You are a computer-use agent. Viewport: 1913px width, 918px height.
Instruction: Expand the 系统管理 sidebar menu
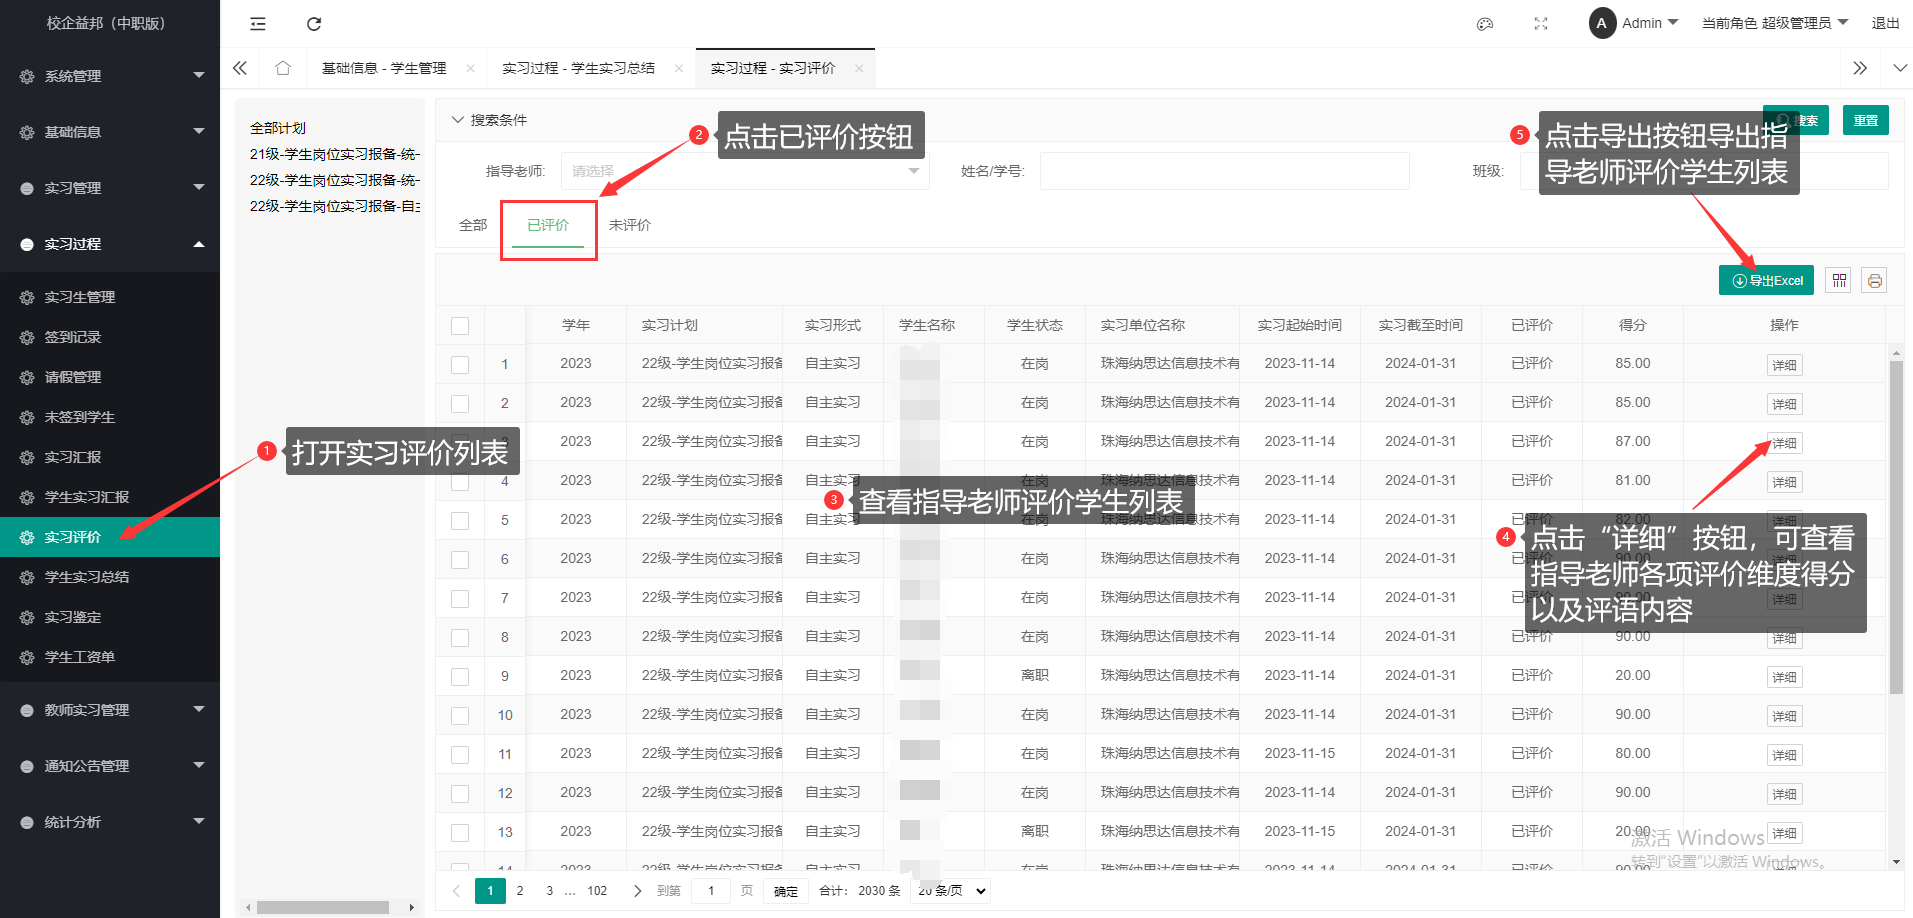[110, 76]
